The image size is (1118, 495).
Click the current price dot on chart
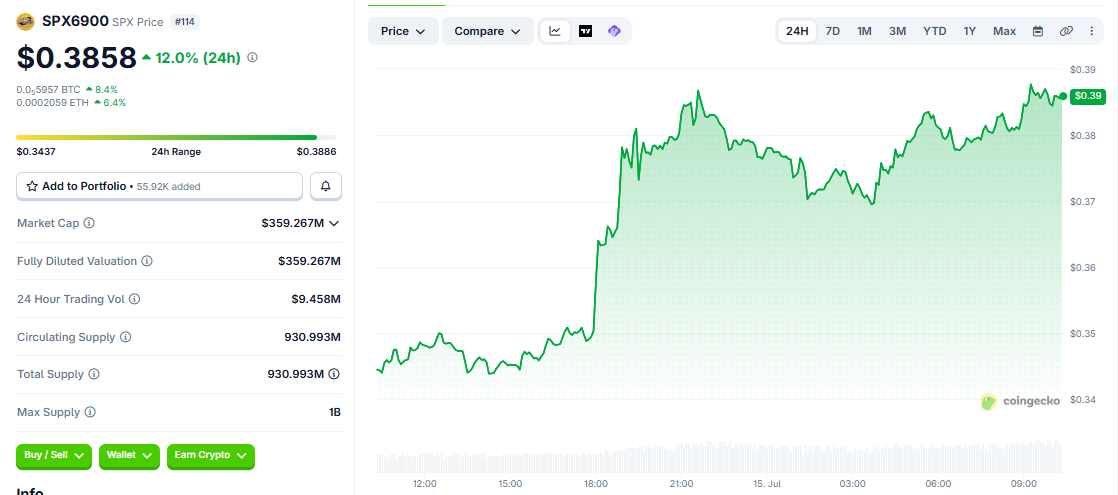pyautogui.click(x=1063, y=96)
